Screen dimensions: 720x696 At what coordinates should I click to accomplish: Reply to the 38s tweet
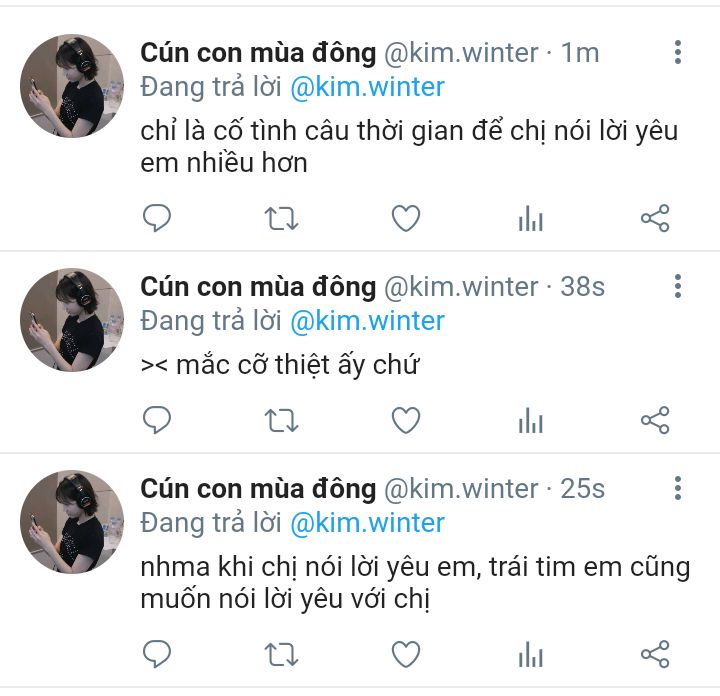pyautogui.click(x=157, y=420)
